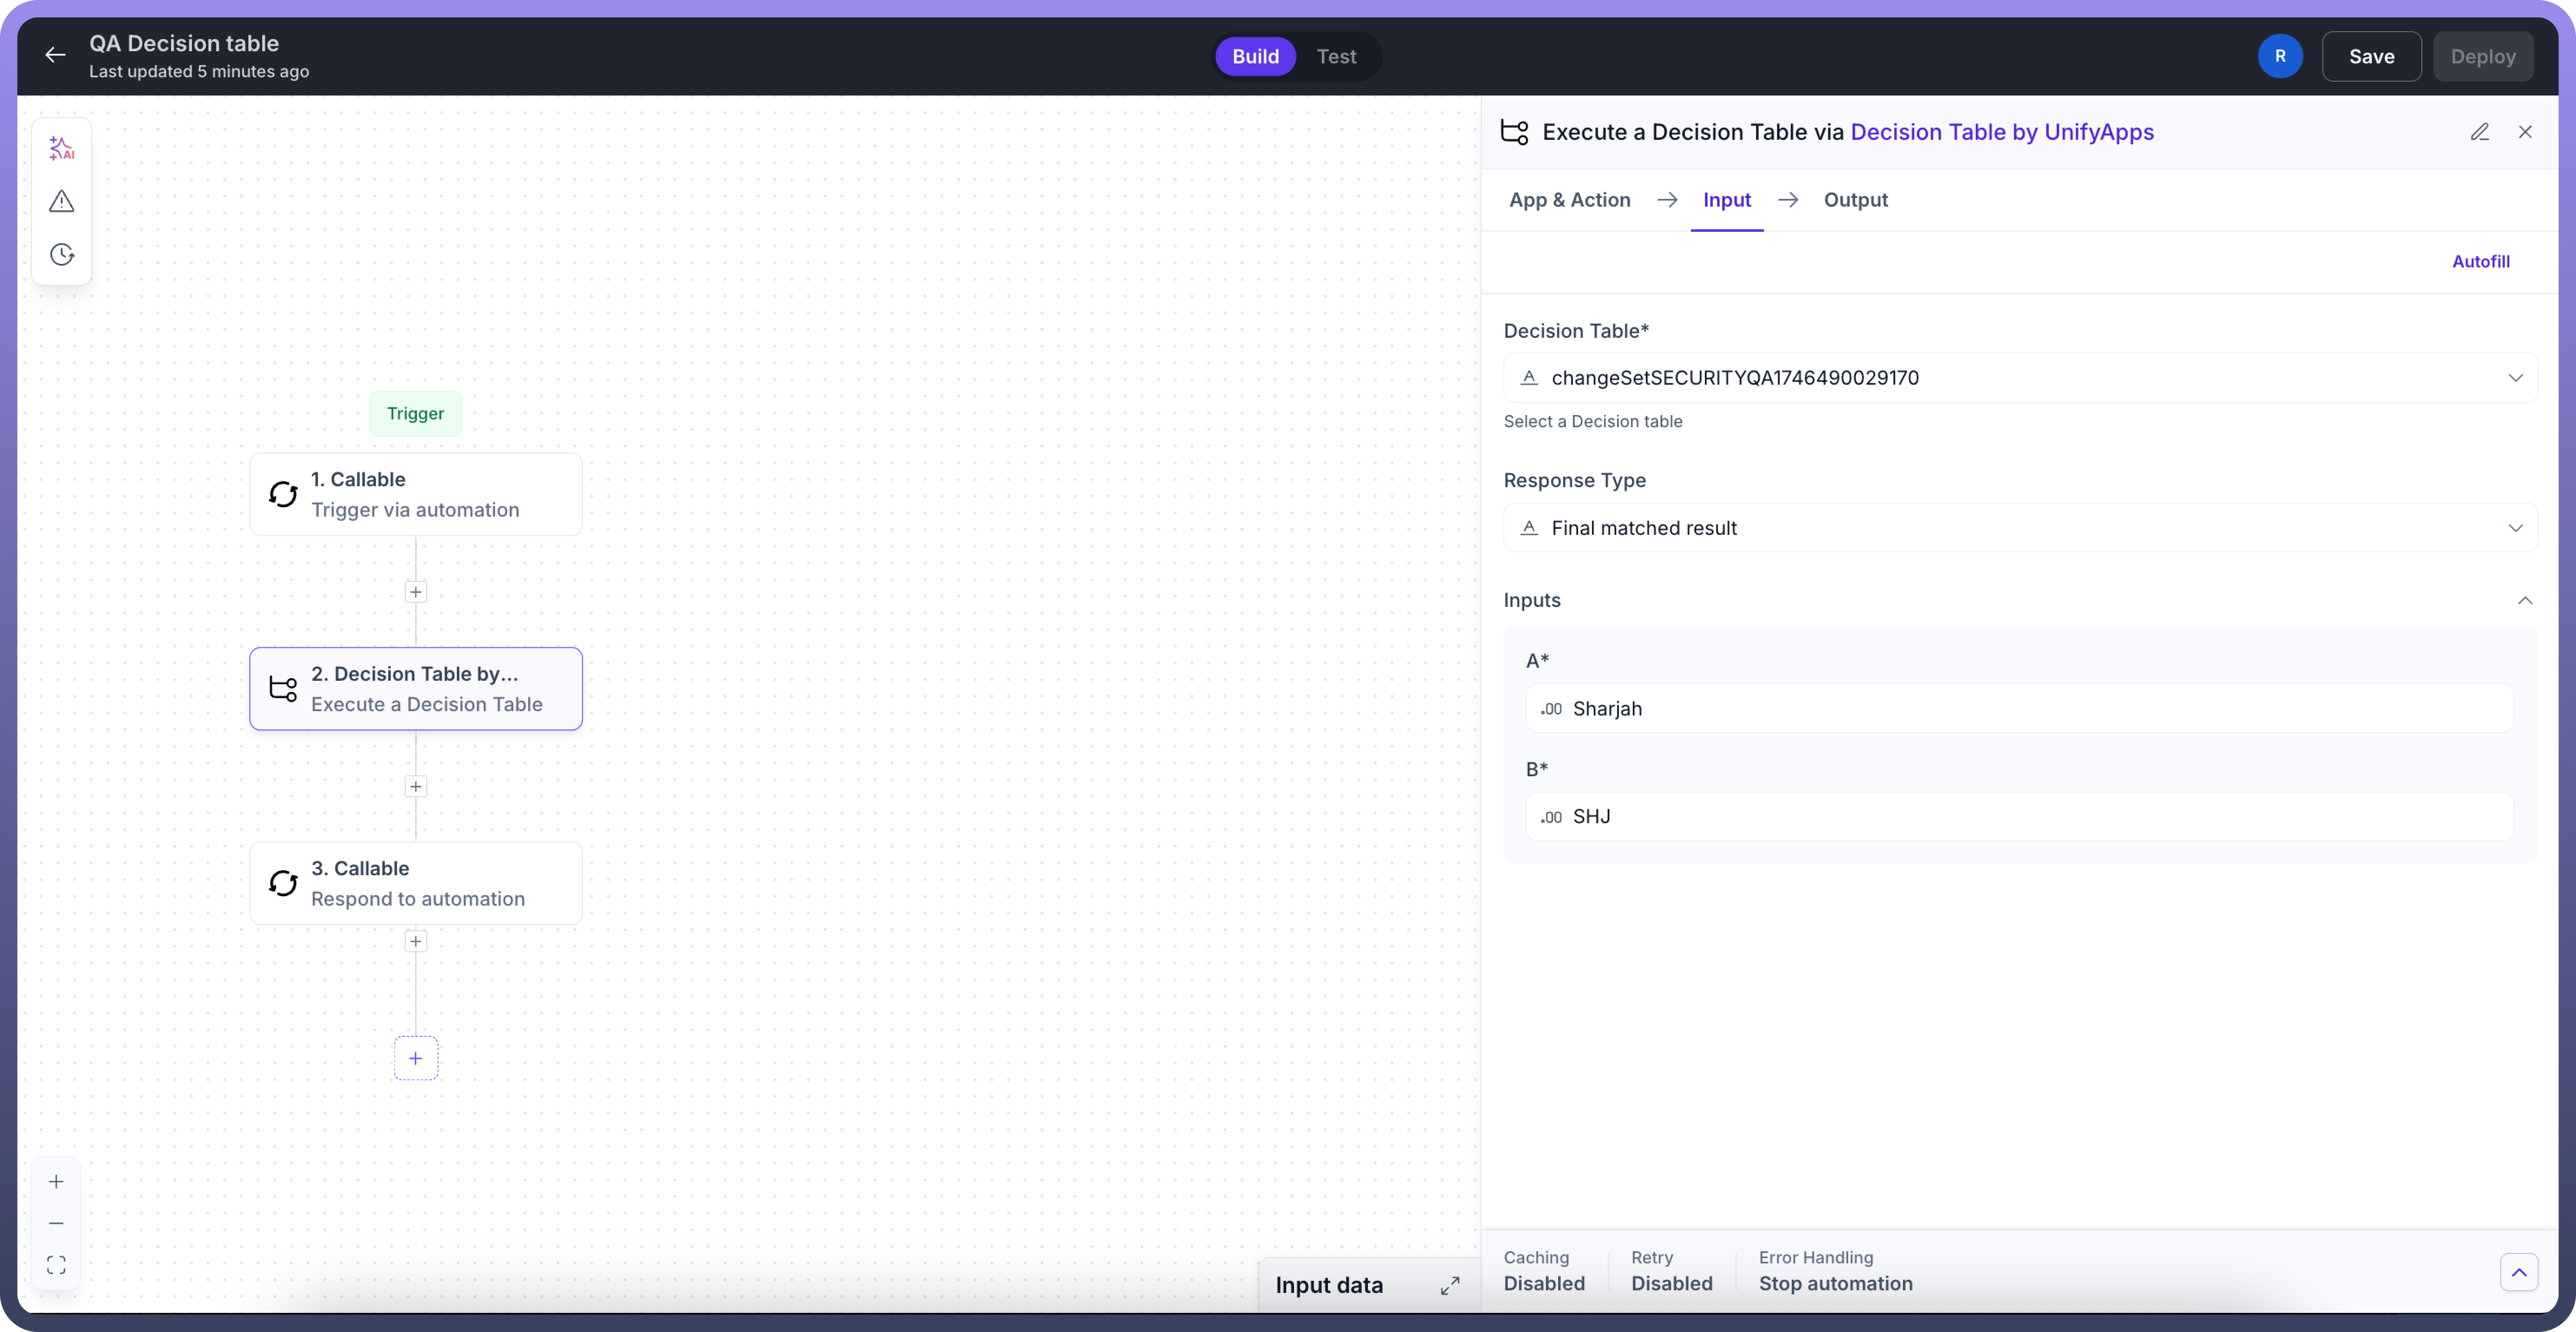
Task: Click the fit-to-screen canvas icon
Action: pyautogui.click(x=56, y=1265)
